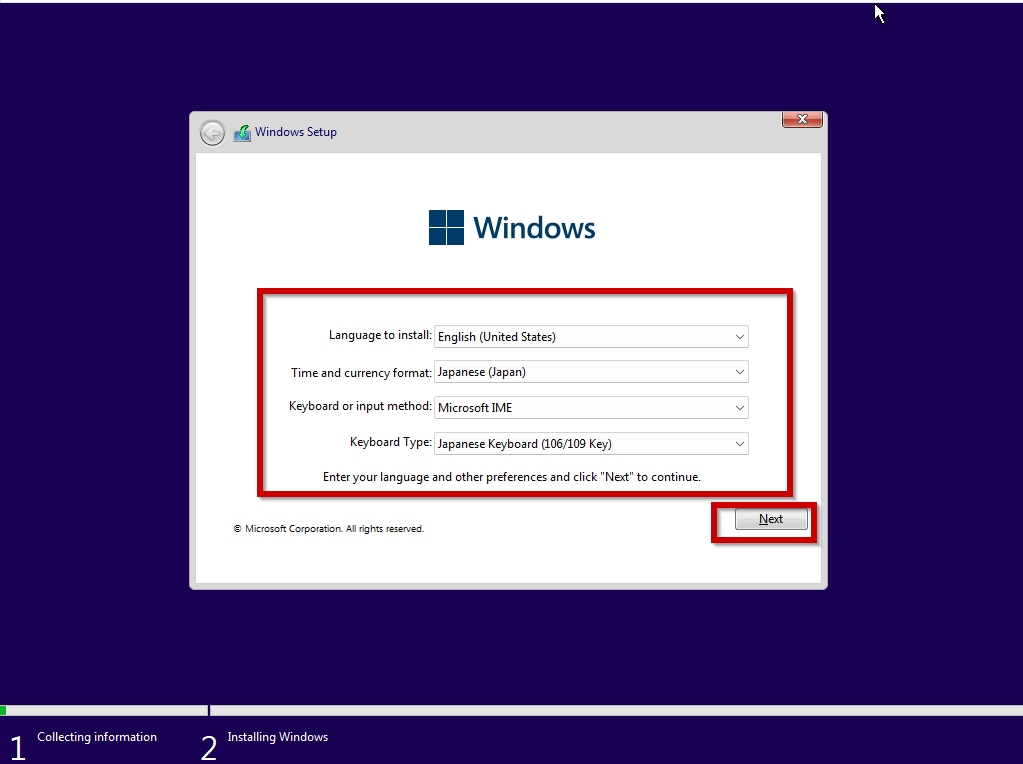Click the Windows logo squares
Image resolution: width=1023 pixels, height=764 pixels.
point(446,227)
